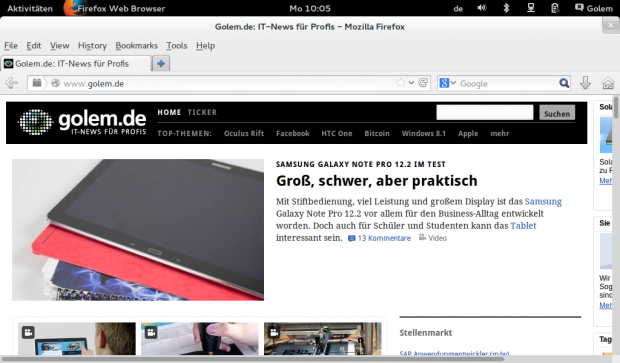This screenshot has height=363, width=620.
Task: Open the Tools menu
Action: (x=176, y=45)
